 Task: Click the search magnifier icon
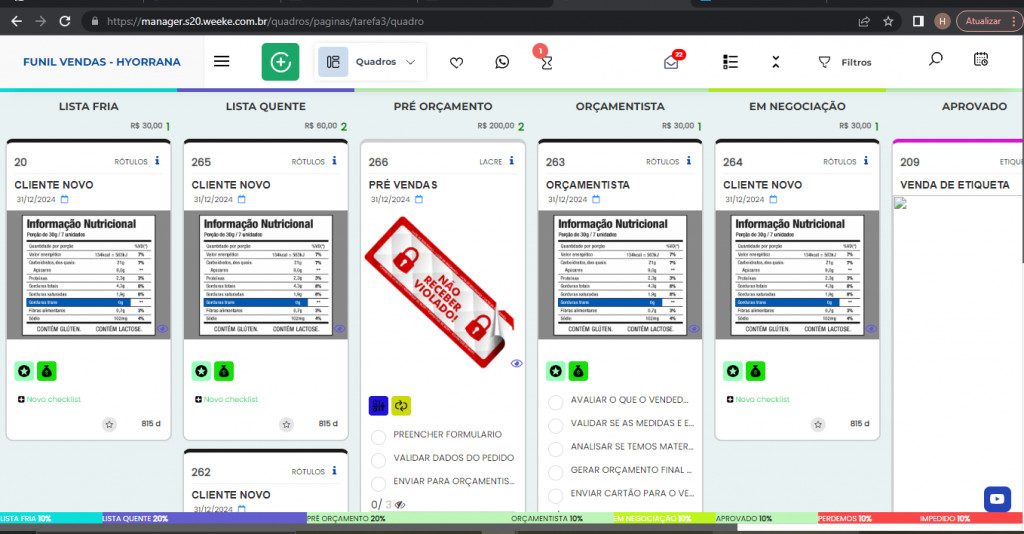935,60
